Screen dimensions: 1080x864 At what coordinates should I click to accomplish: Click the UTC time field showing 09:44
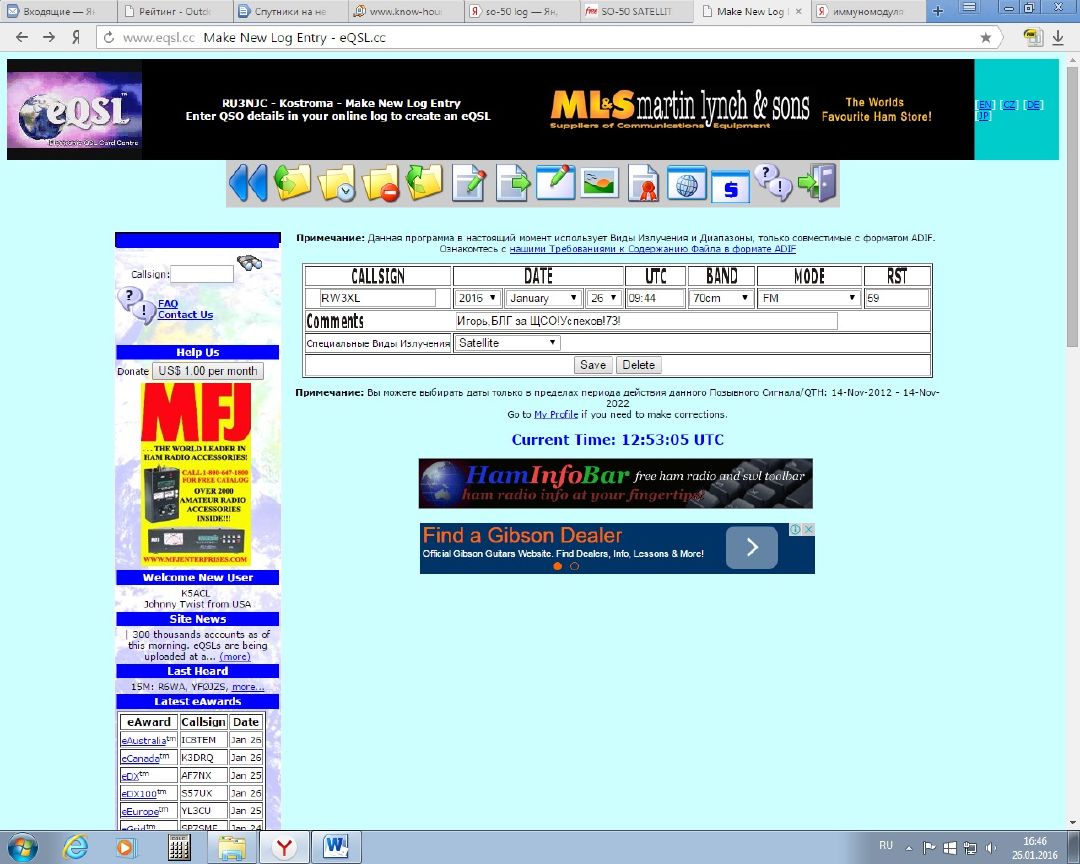coord(656,298)
